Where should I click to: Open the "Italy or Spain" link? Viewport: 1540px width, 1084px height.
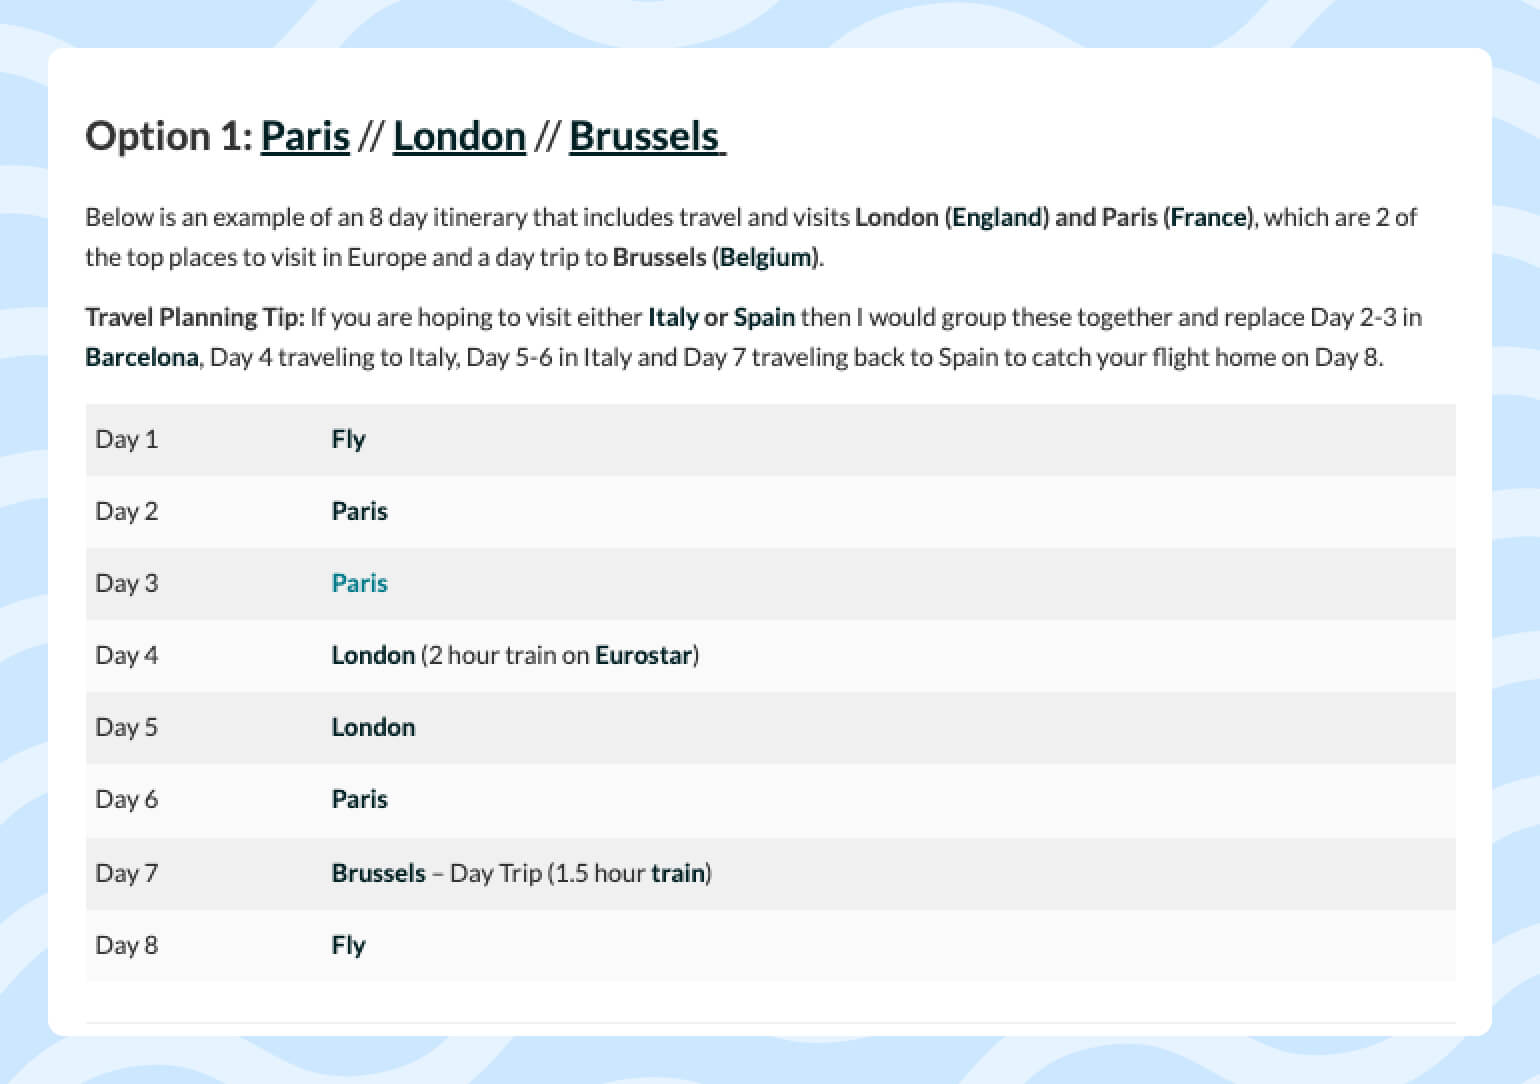[721, 317]
